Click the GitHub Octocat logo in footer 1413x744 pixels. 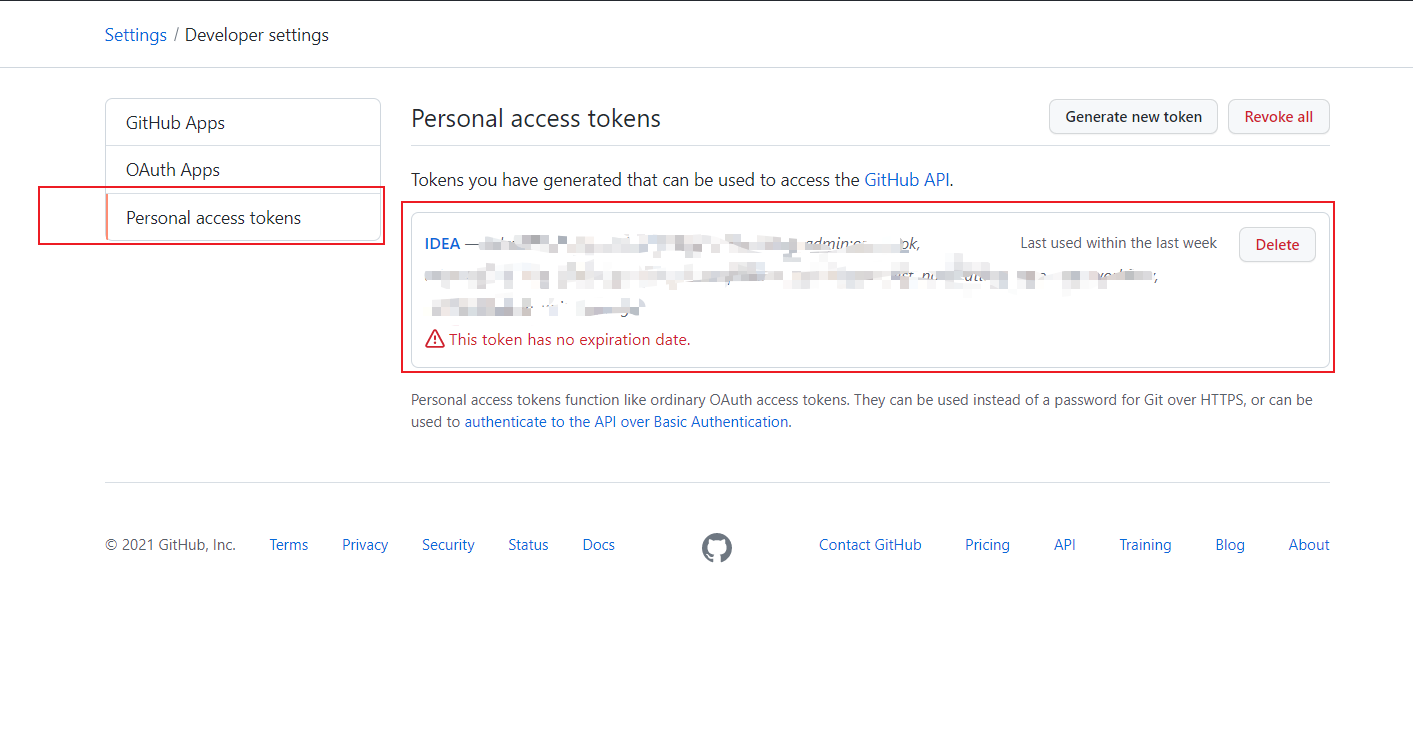tap(717, 547)
